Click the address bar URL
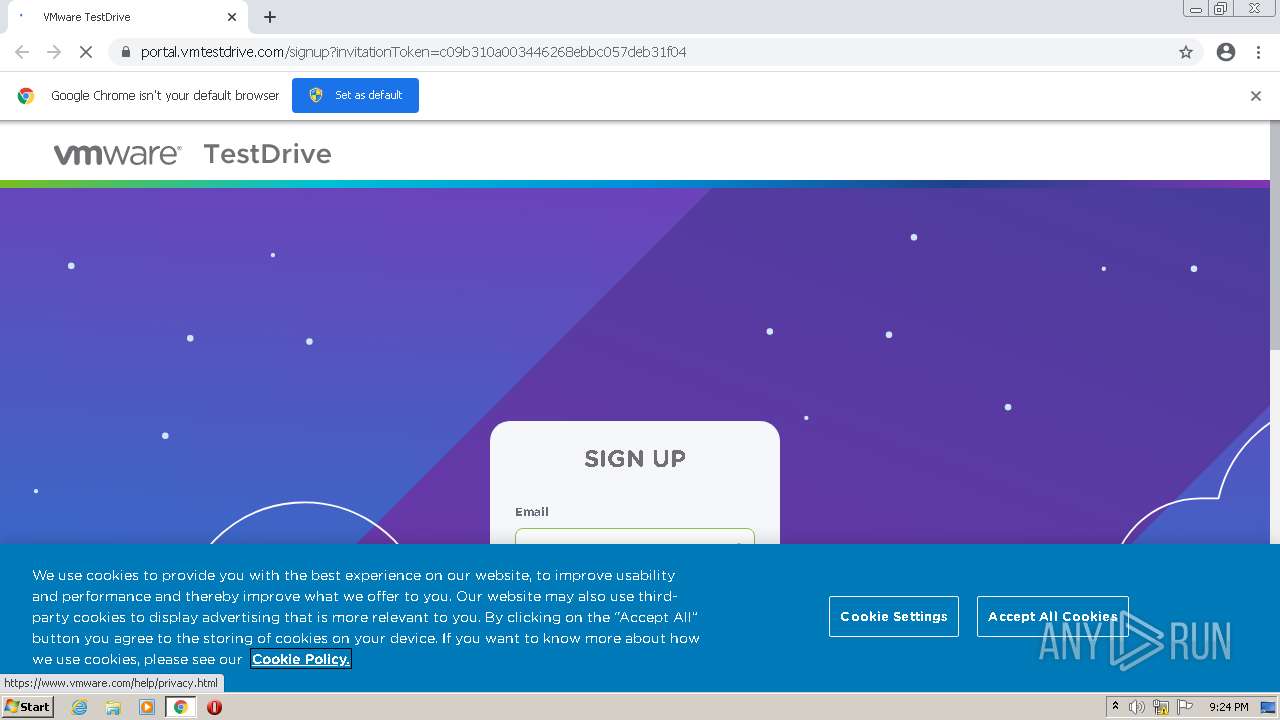 [413, 52]
